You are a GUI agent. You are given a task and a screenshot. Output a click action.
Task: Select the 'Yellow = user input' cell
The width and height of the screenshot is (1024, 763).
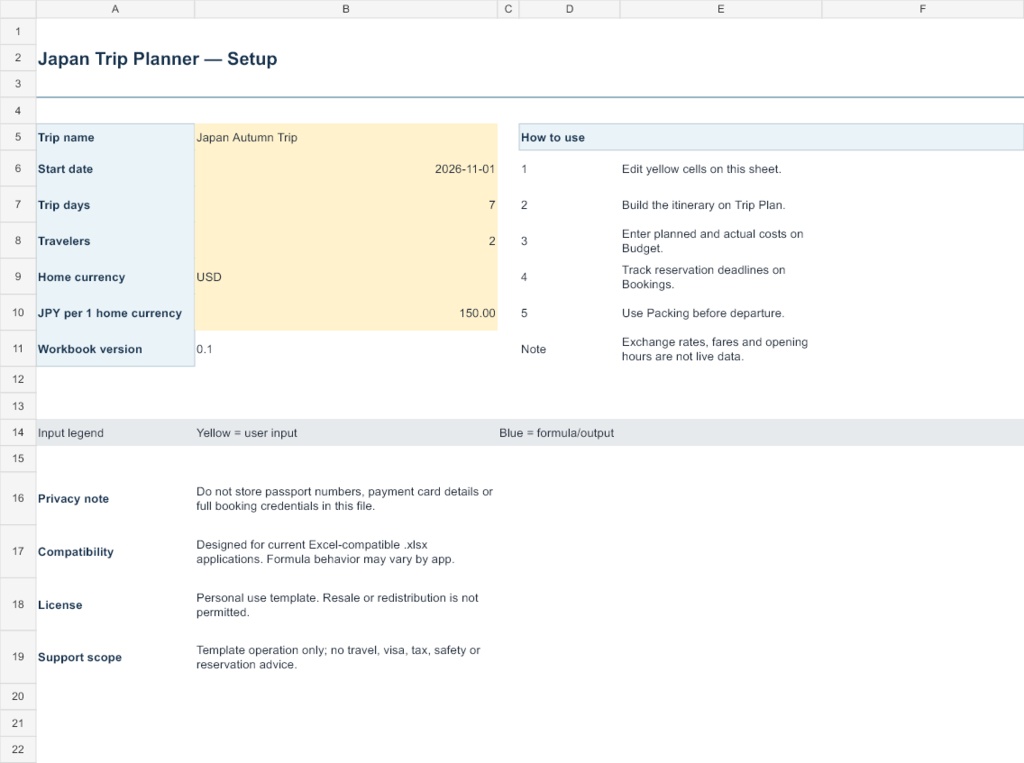345,432
